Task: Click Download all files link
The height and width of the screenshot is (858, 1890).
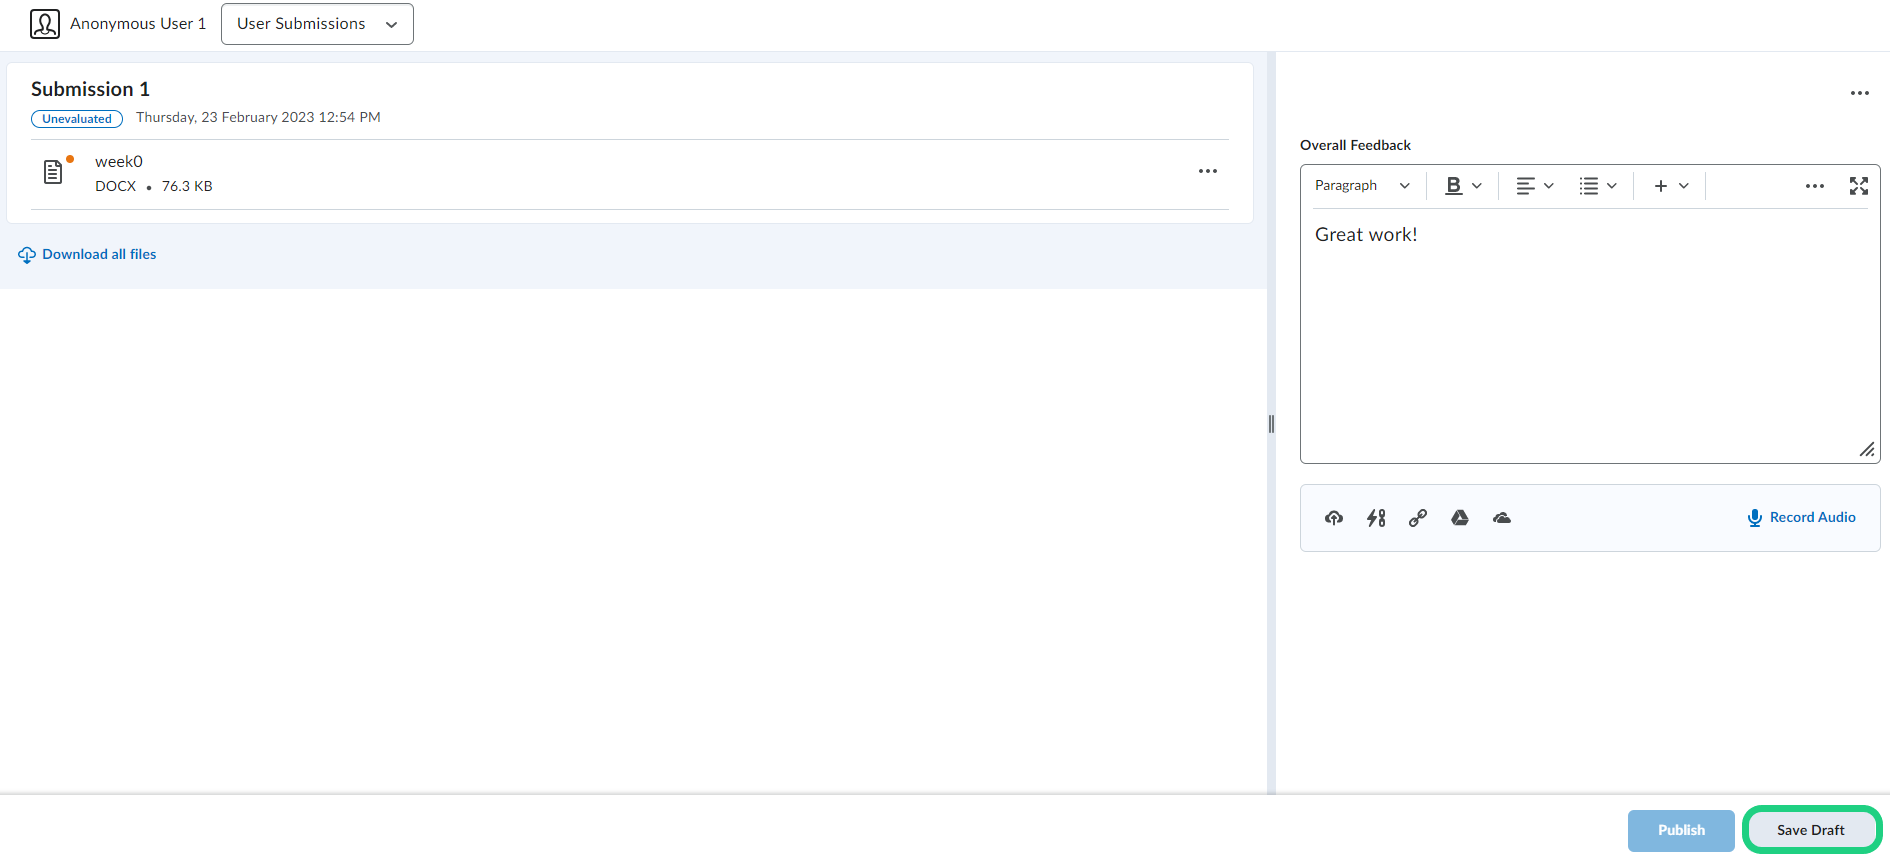Action: click(x=99, y=255)
